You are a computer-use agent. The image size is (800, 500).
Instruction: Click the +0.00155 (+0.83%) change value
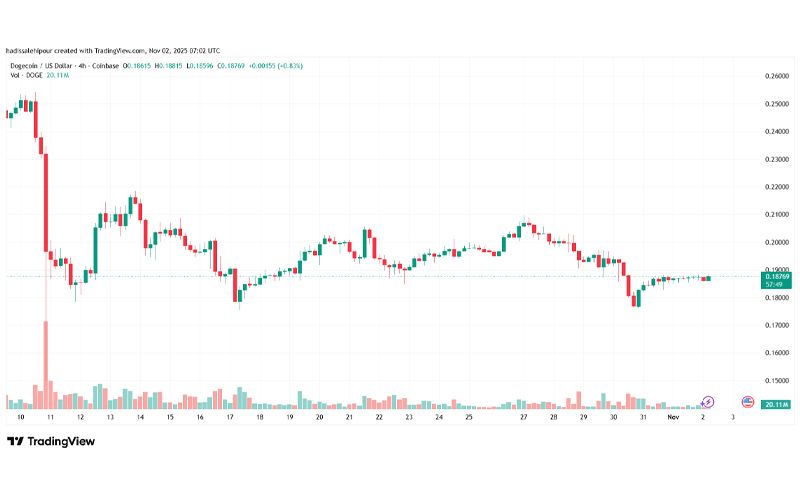(276, 66)
